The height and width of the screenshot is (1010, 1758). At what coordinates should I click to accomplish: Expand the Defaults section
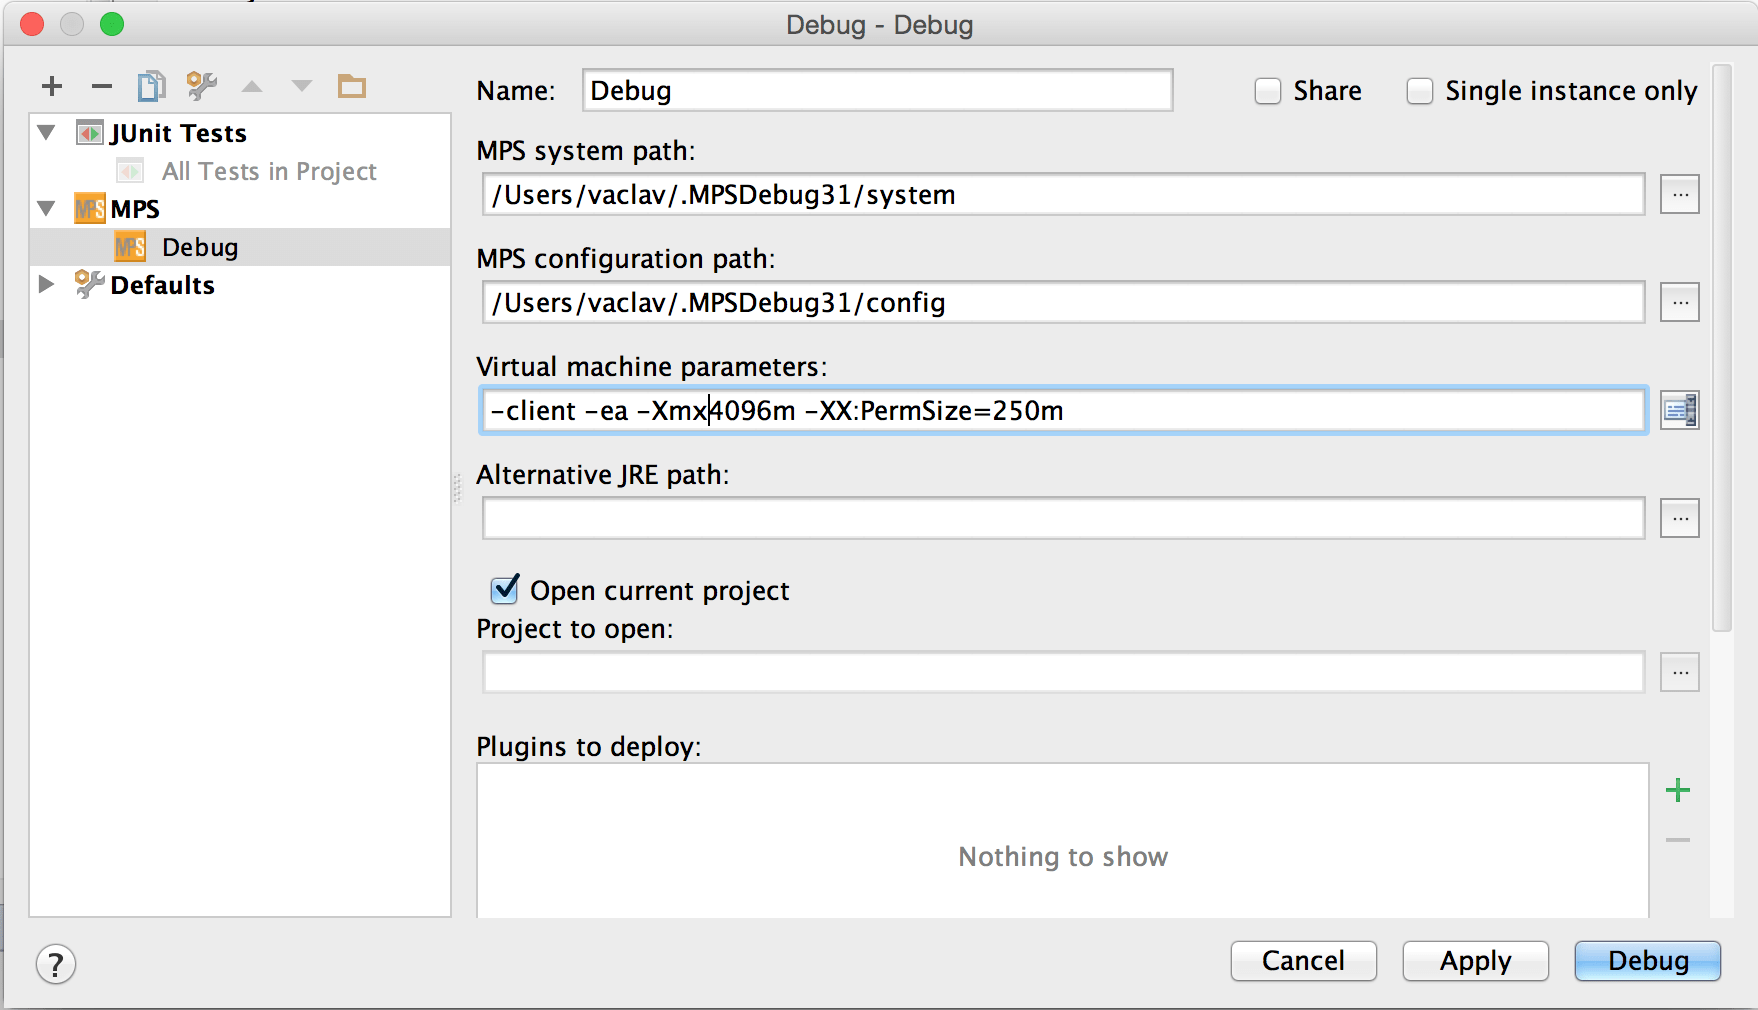pyautogui.click(x=46, y=284)
